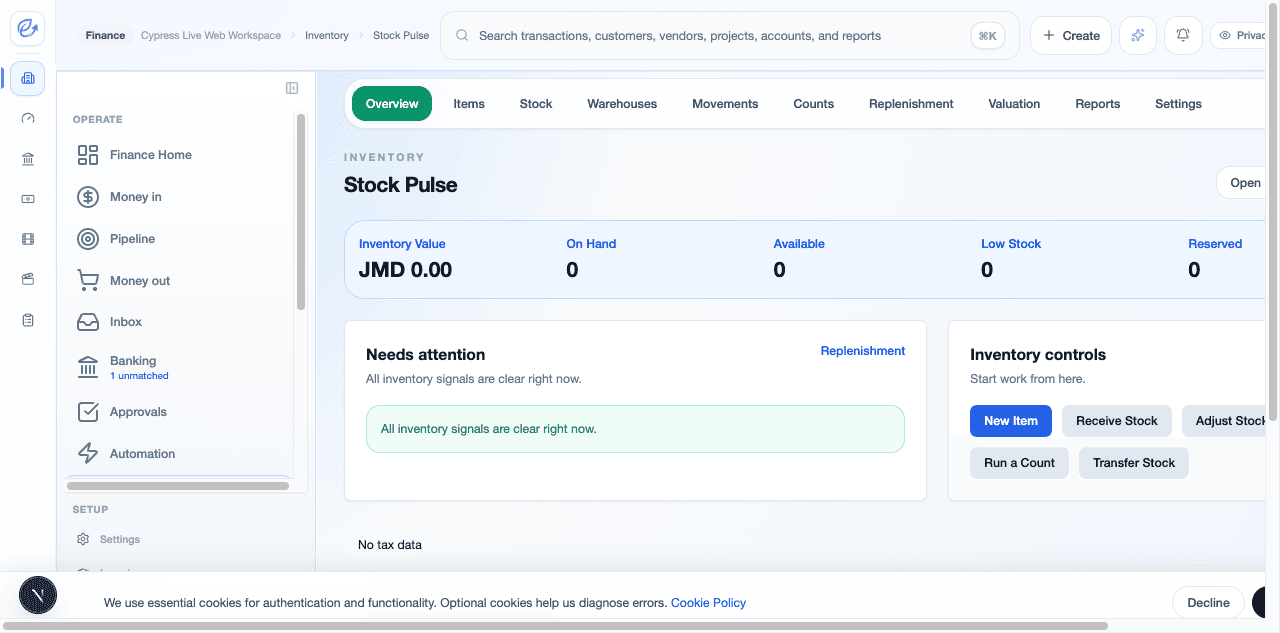This screenshot has width=1280, height=633.
Task: Go to the Replenishment tab
Action: [x=911, y=104]
